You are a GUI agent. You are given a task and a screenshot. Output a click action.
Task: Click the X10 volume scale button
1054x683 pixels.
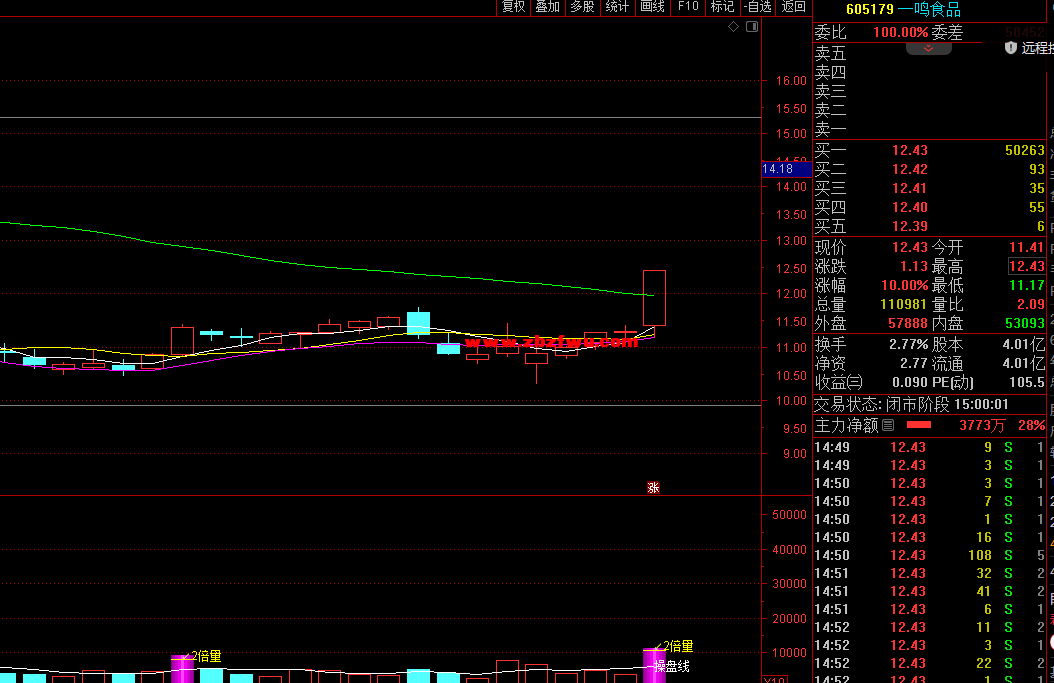coord(775,680)
